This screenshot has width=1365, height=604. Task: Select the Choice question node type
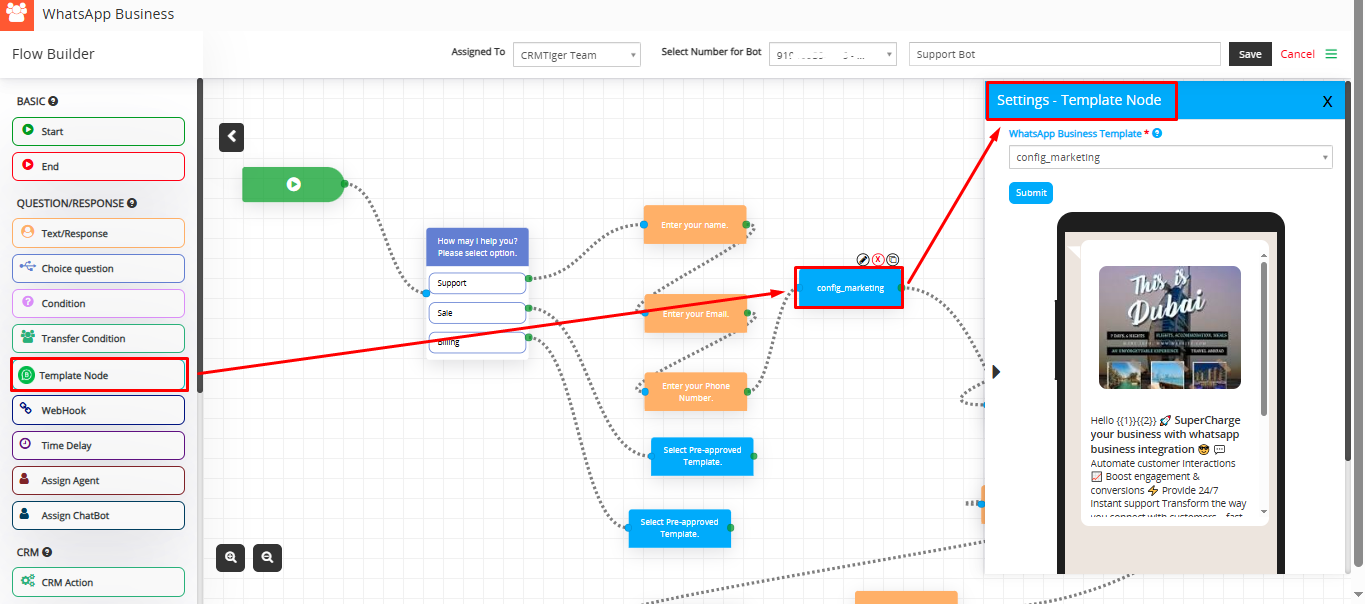98,268
